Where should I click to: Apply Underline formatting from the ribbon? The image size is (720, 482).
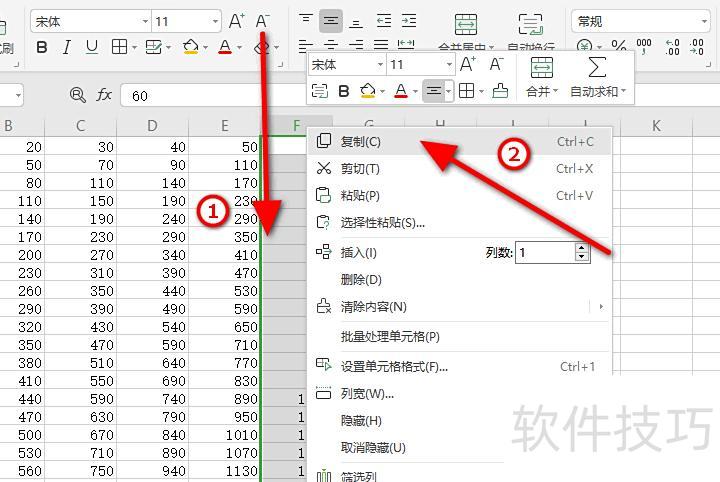click(92, 47)
